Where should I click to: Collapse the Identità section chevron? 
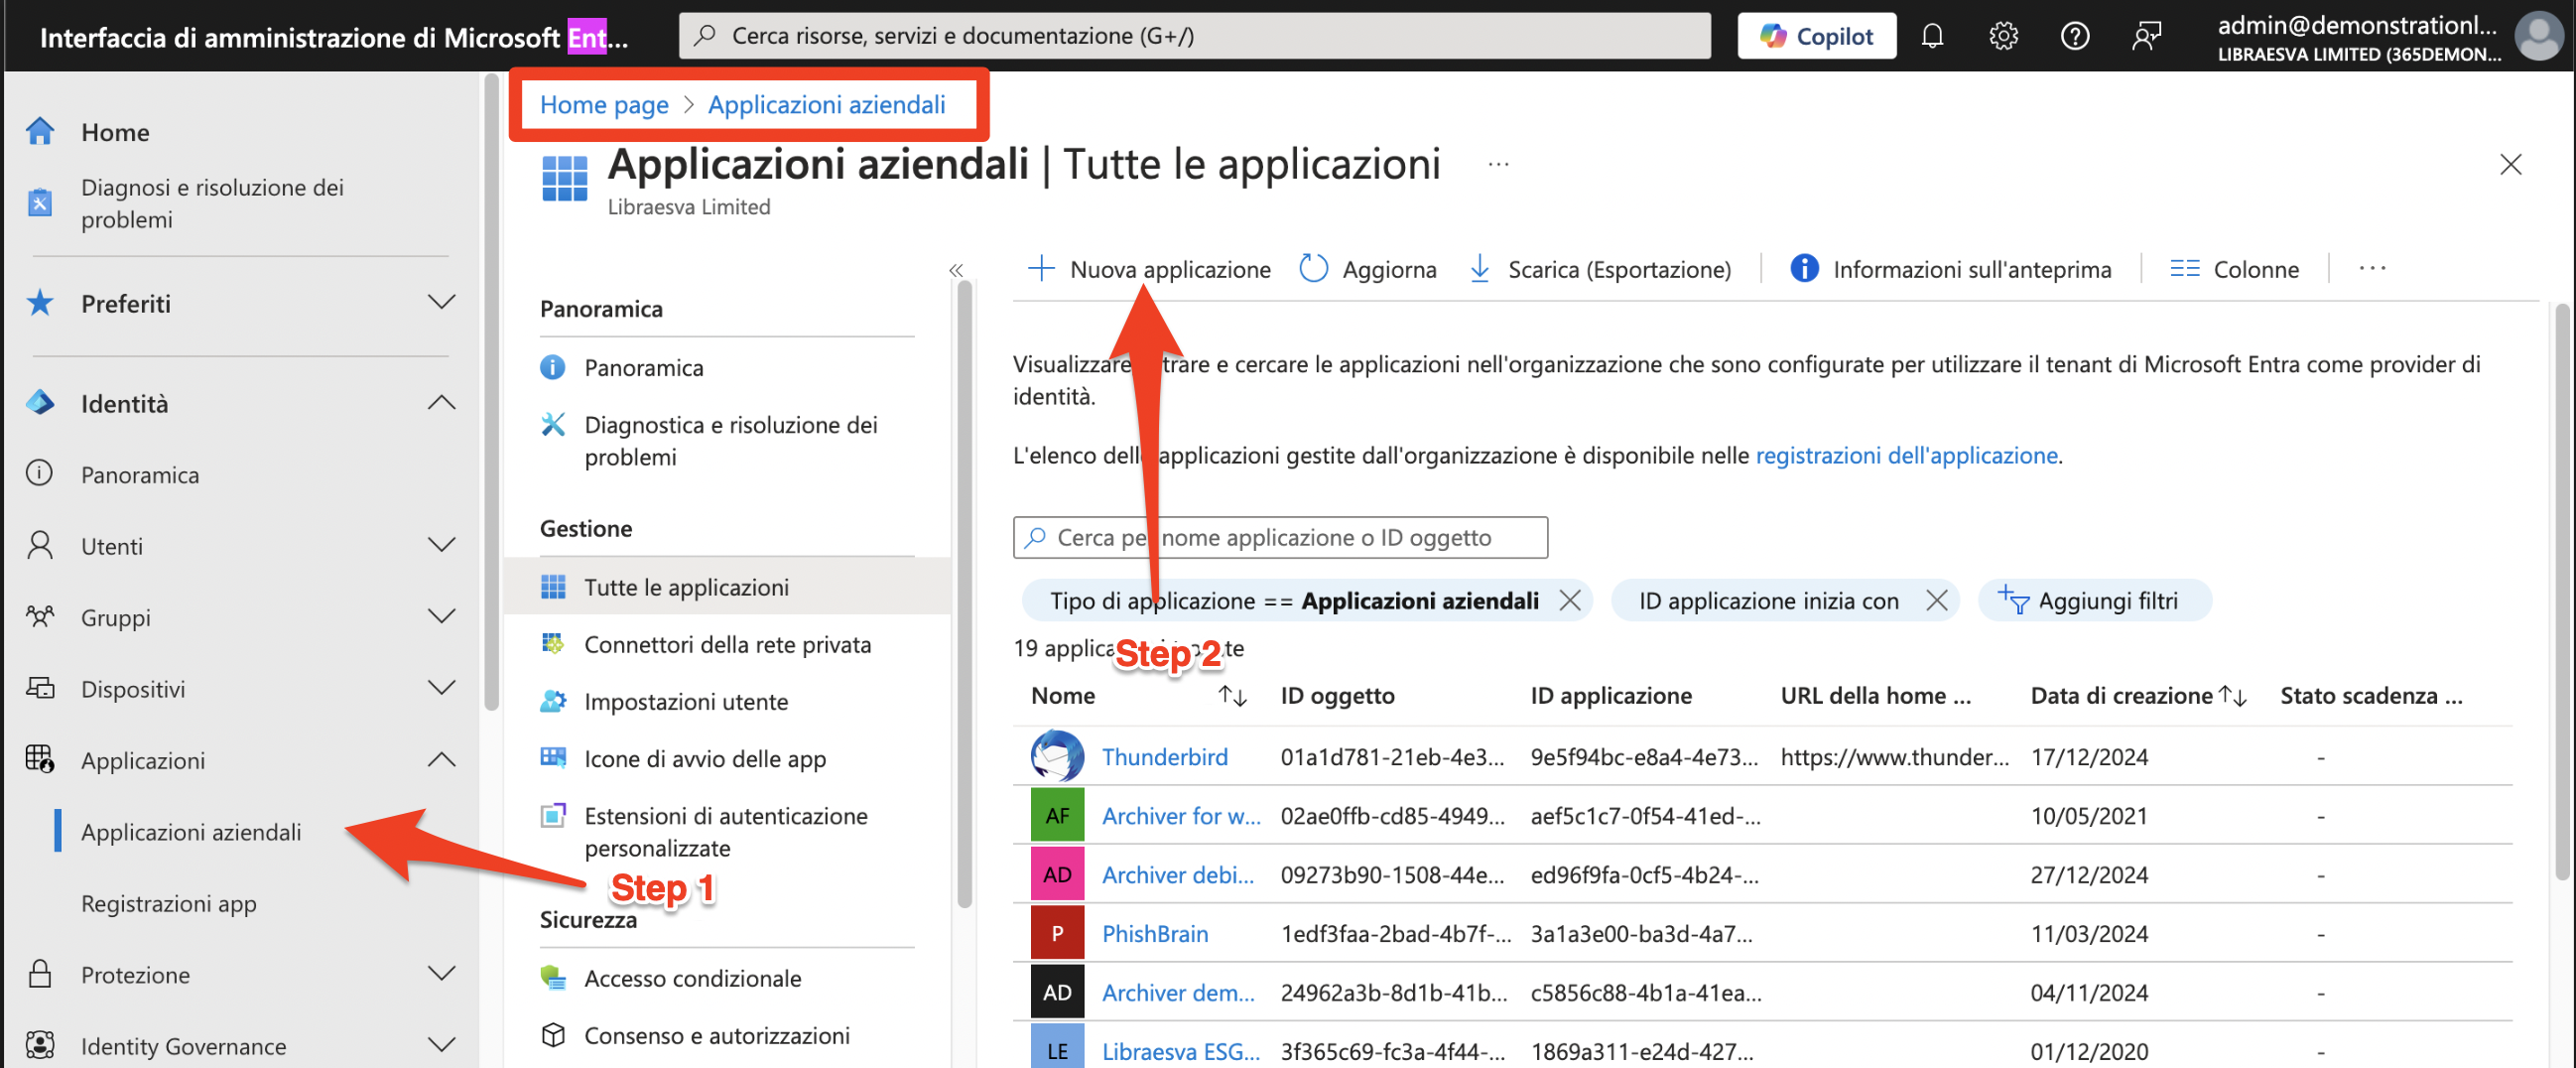pos(441,402)
